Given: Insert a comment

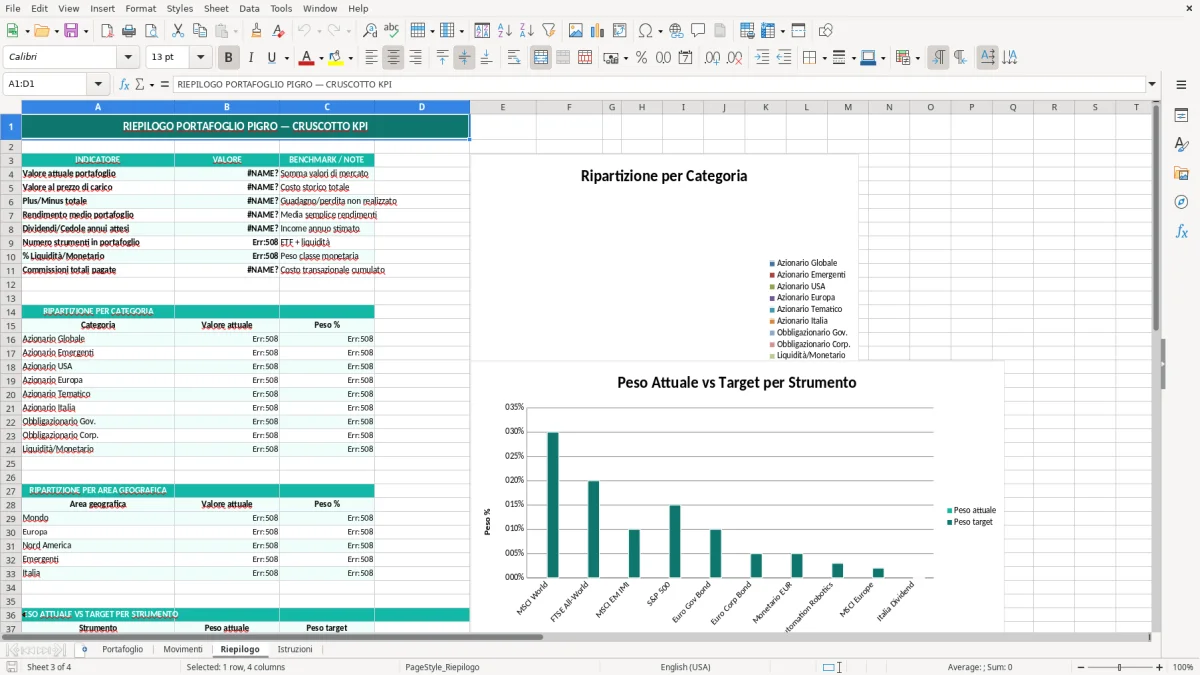Looking at the screenshot, I should 698,31.
